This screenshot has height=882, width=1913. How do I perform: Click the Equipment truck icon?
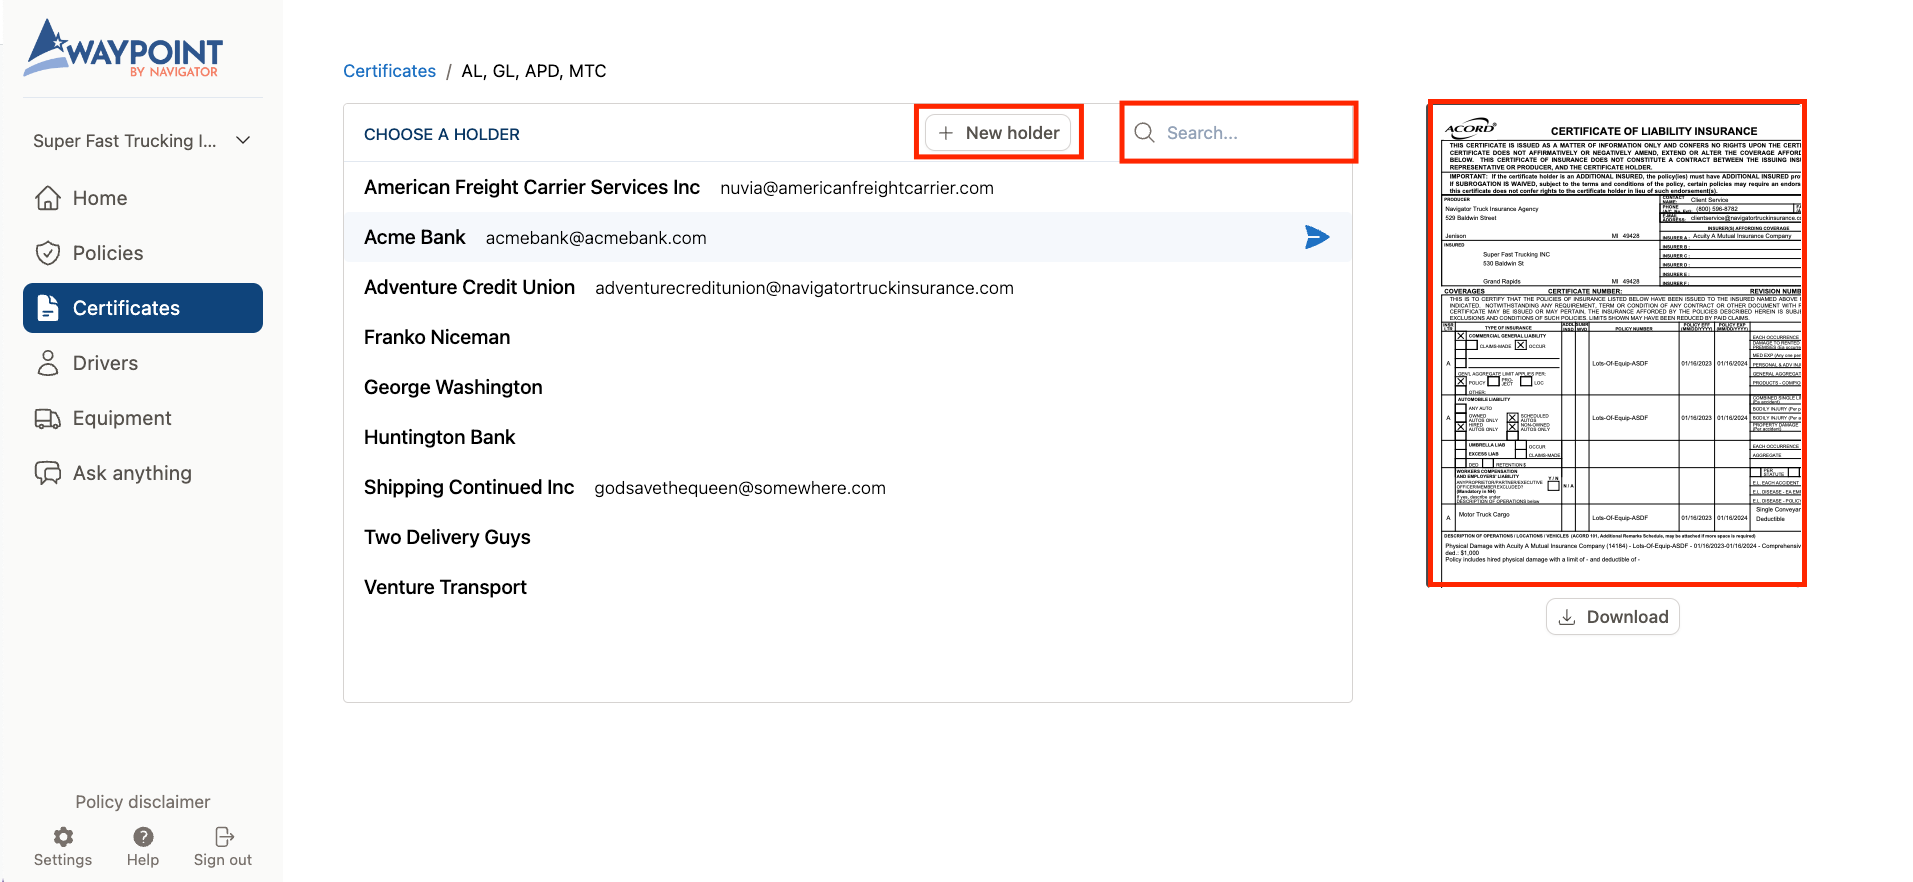tap(48, 418)
